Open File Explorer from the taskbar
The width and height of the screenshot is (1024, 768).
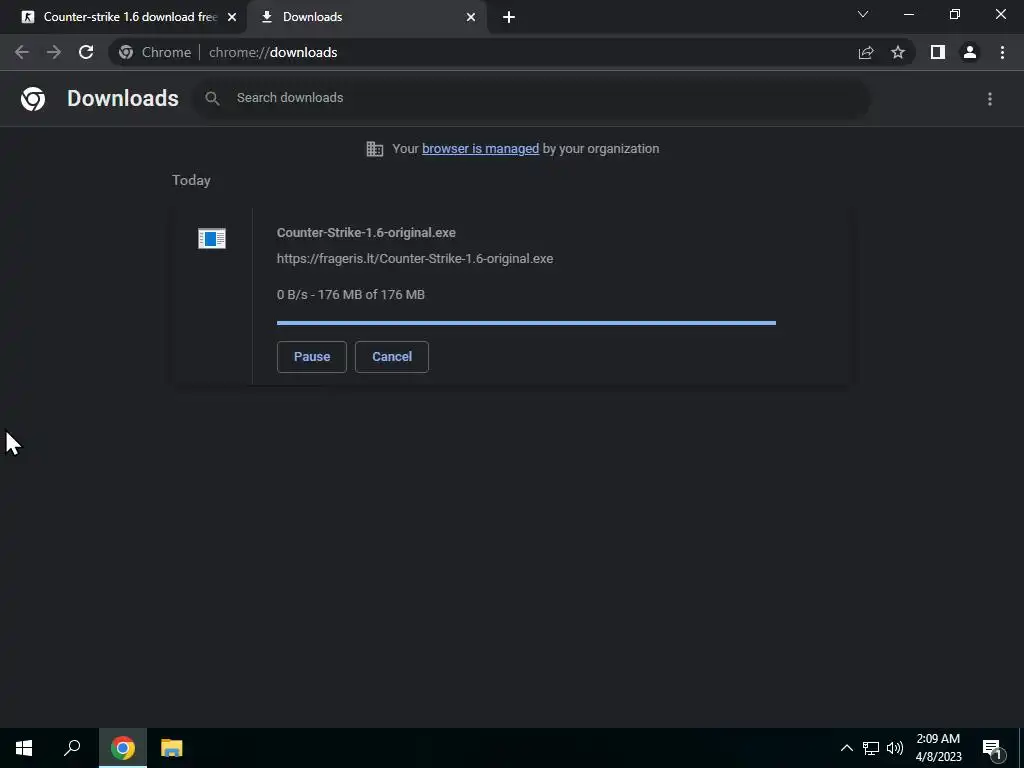tap(171, 748)
